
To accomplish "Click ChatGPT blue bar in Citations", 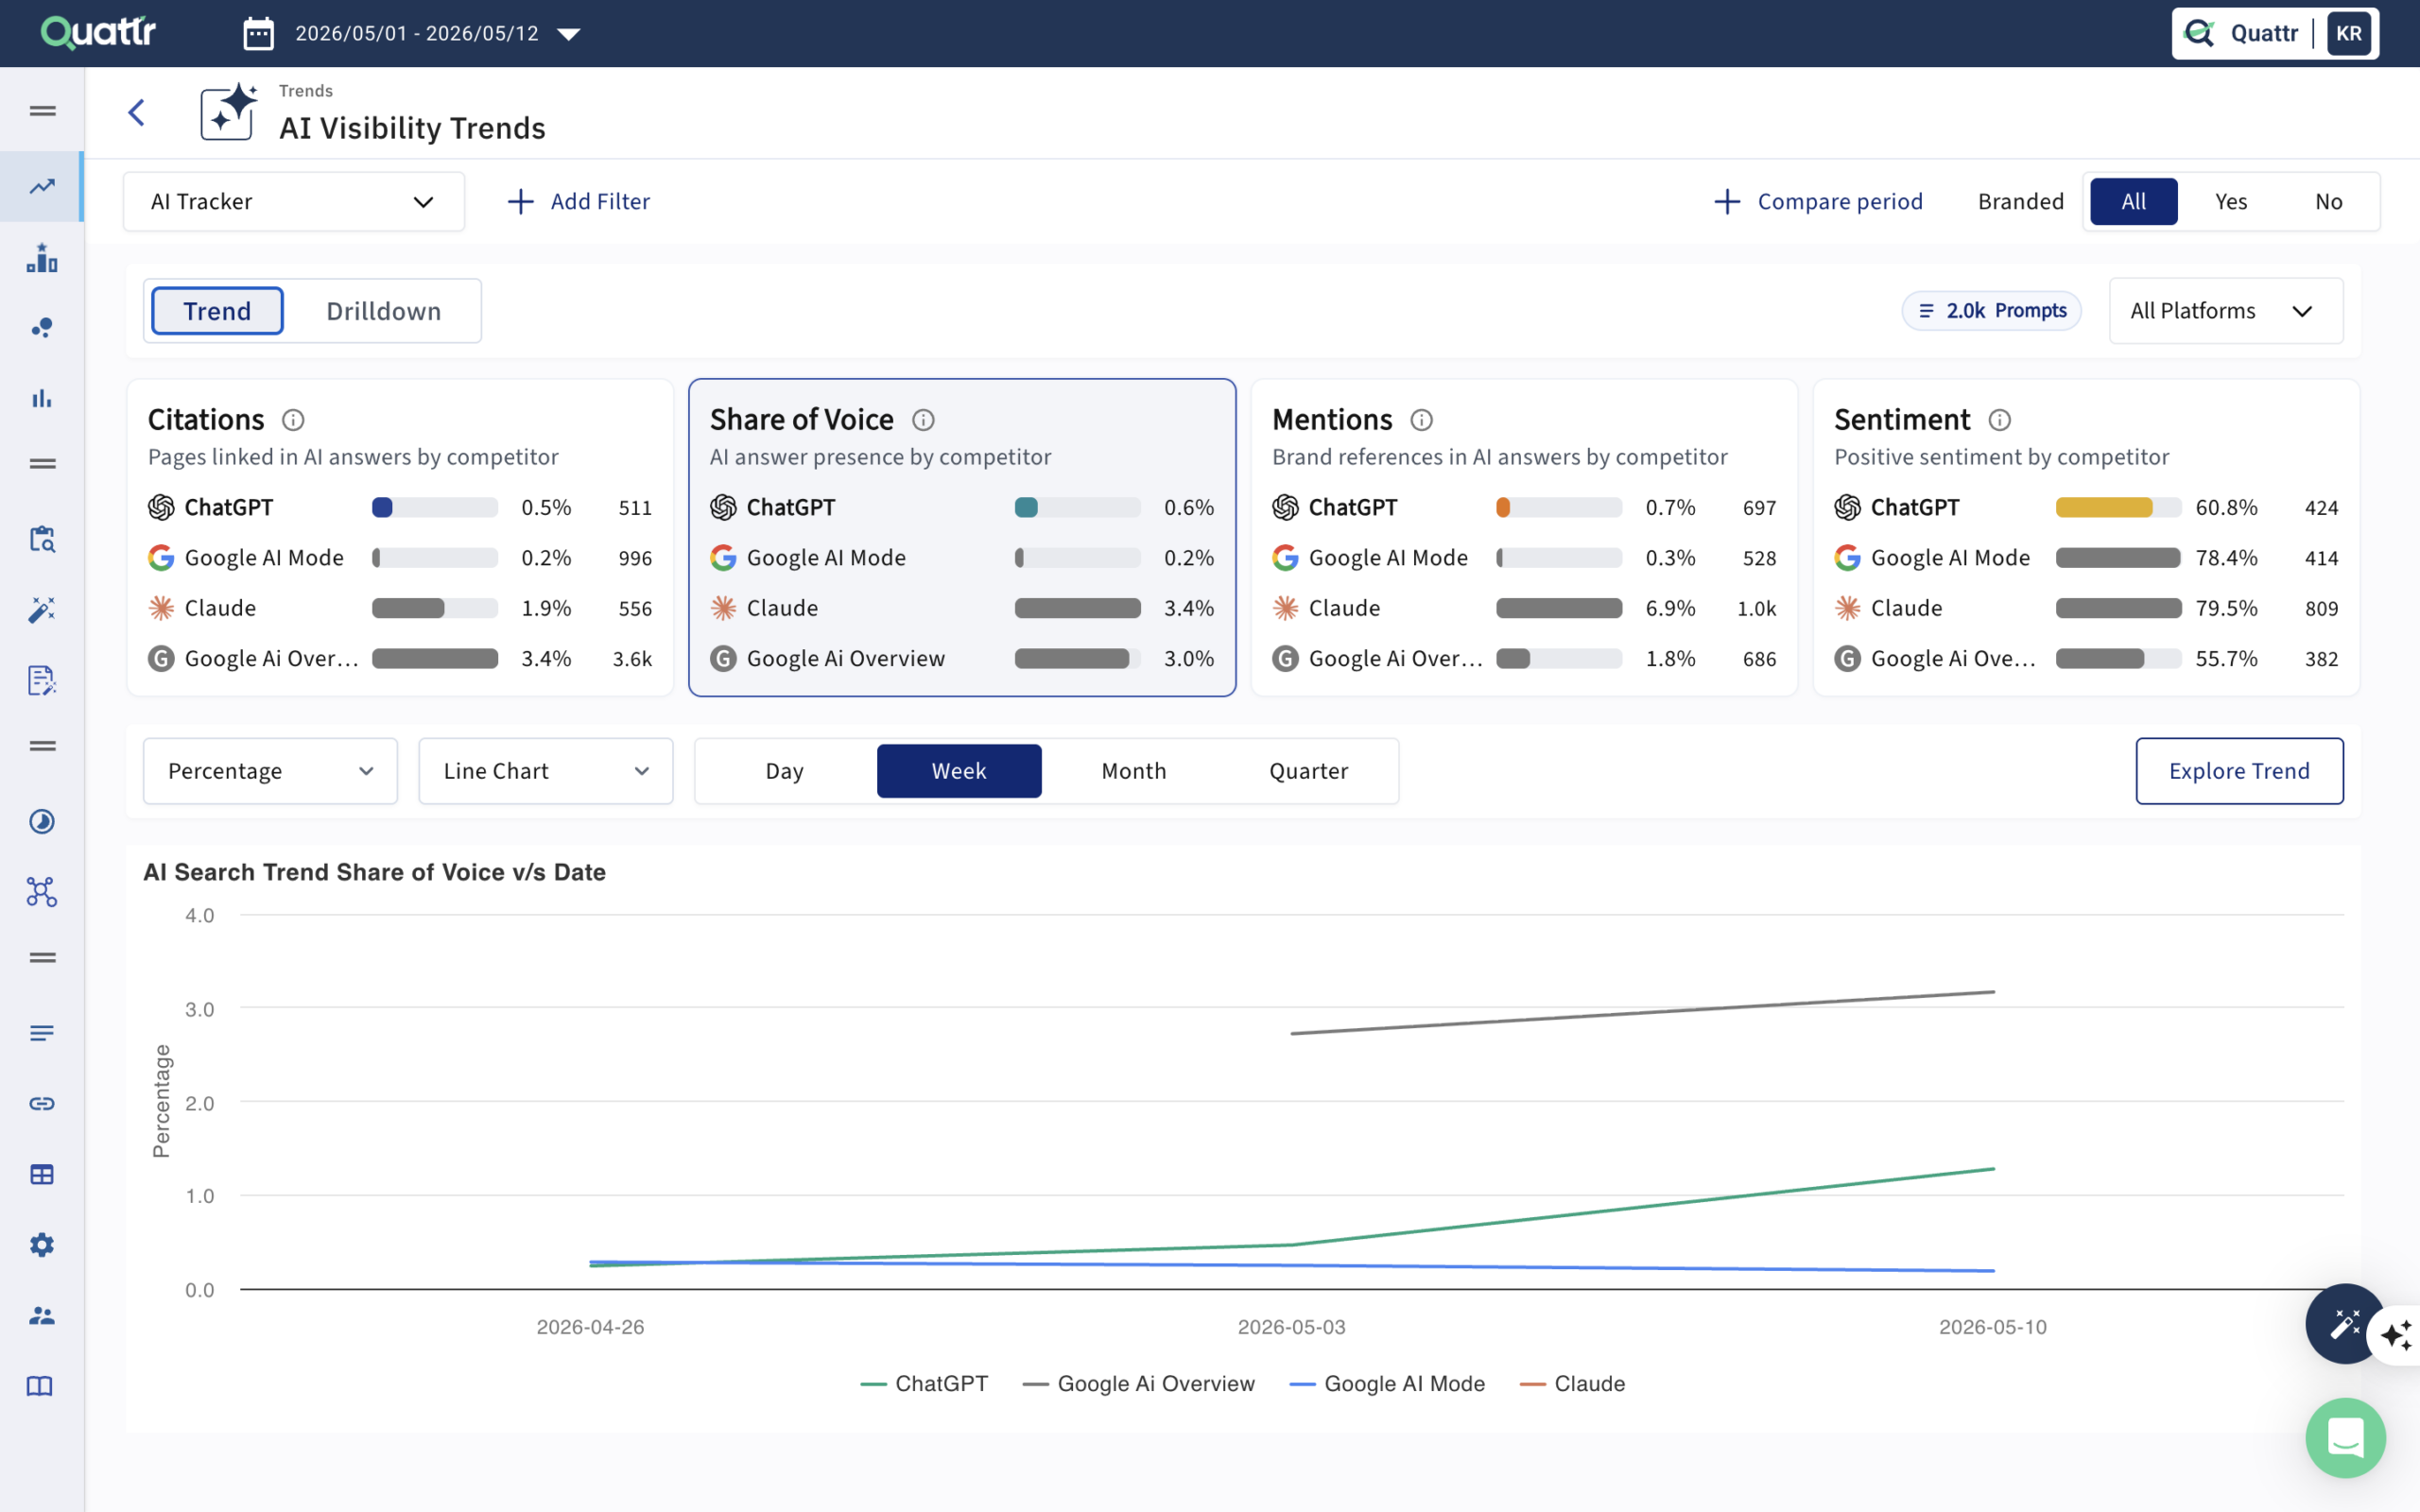I will tap(382, 507).
